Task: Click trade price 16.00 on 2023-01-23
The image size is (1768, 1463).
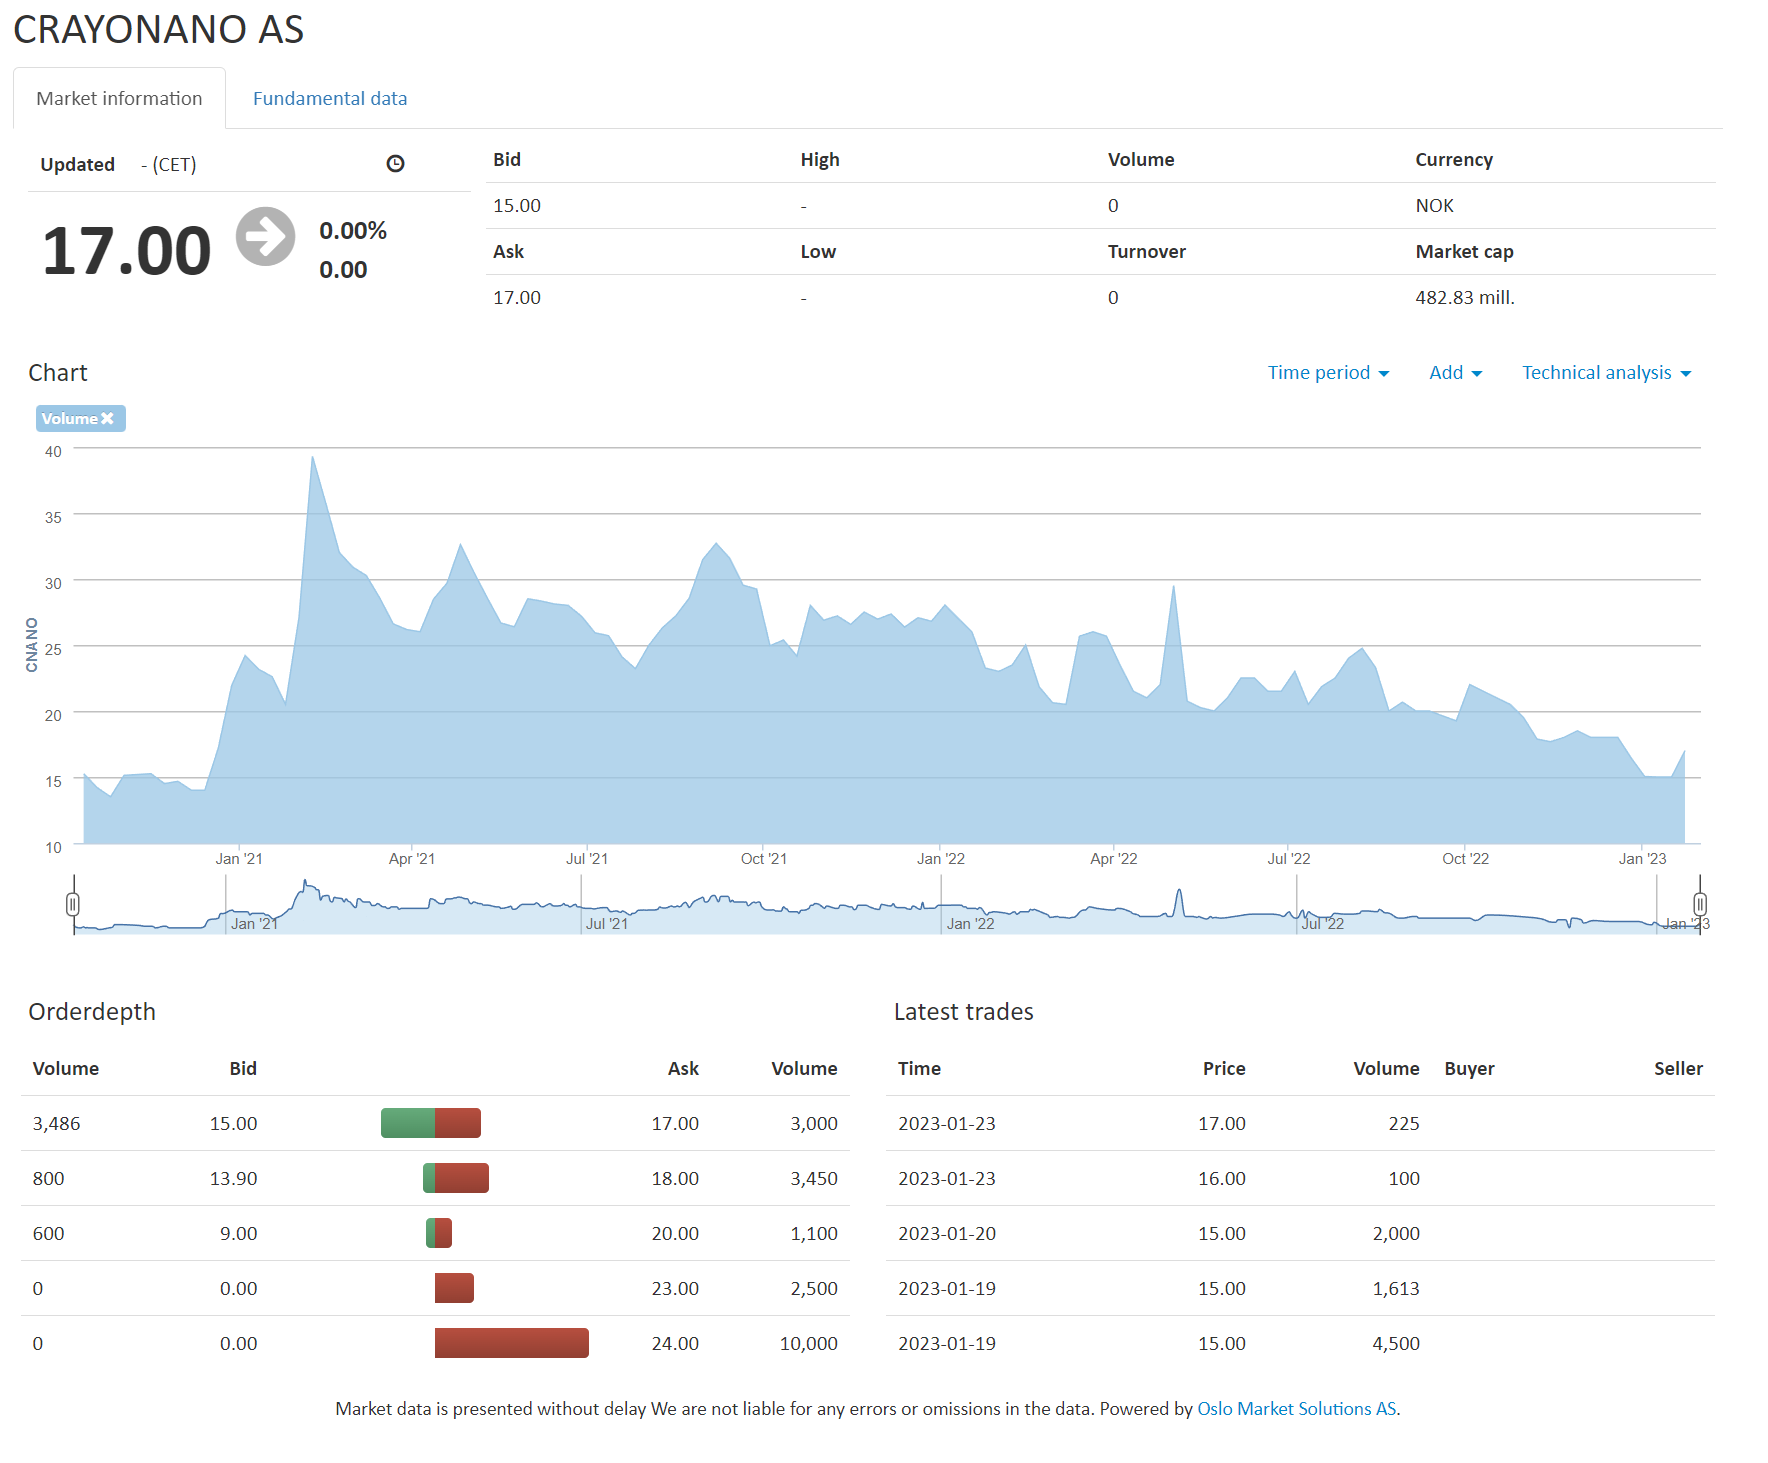Action: 1222,1178
